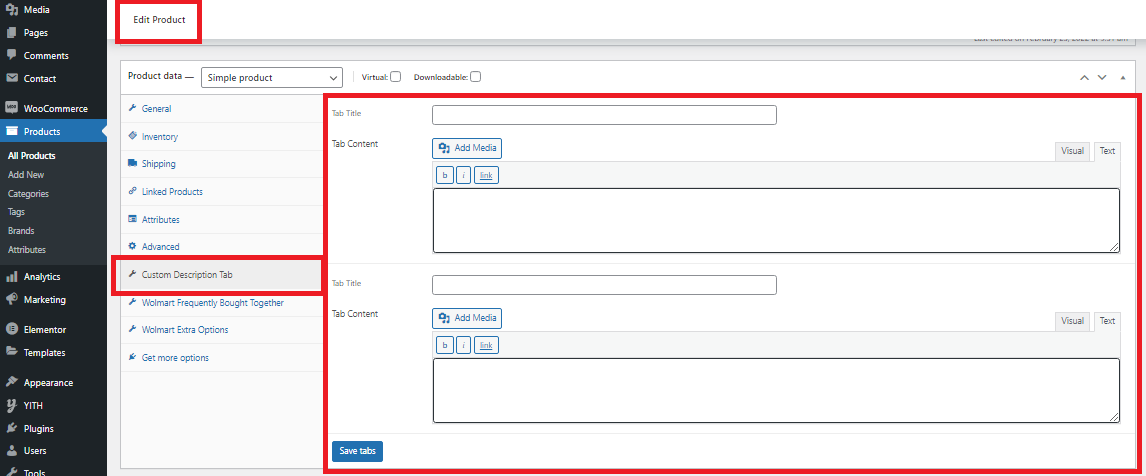
Task: Insert link in second editor toolbar
Action: tap(486, 345)
